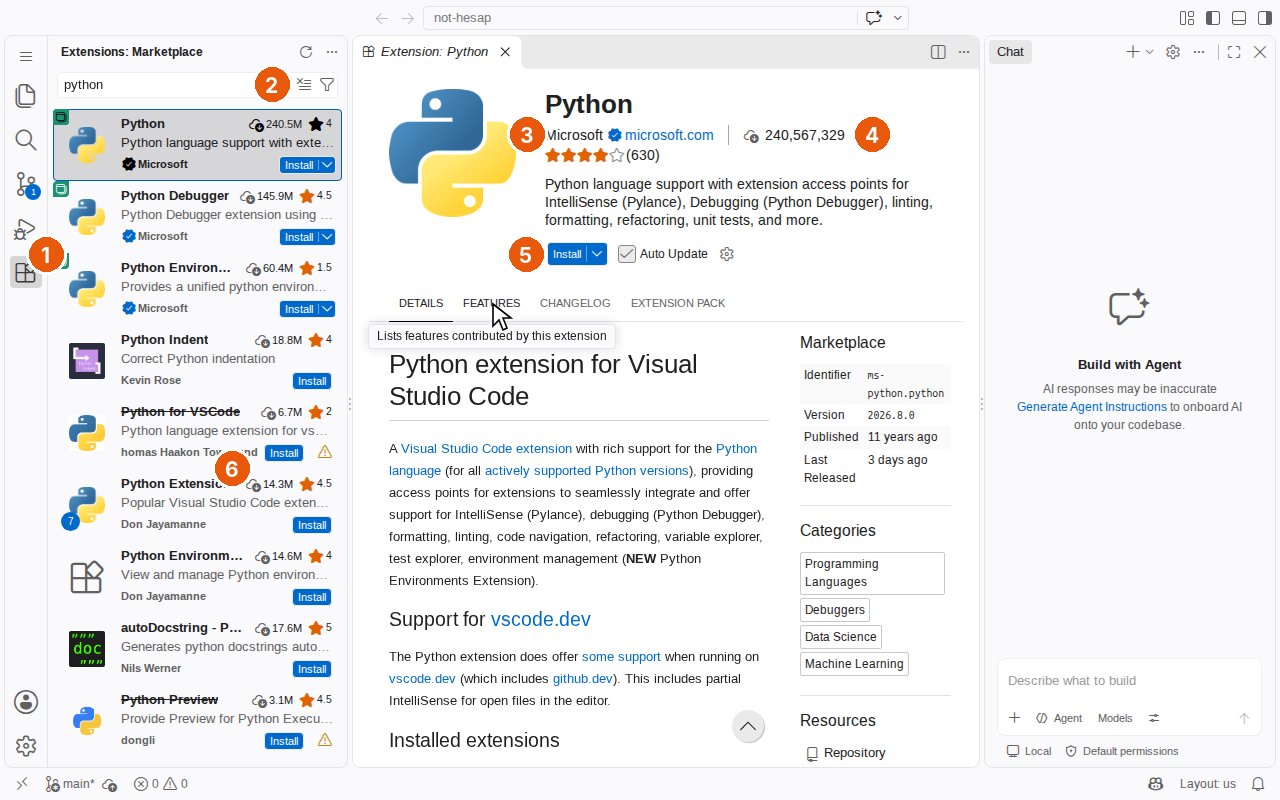
Task: Open the microsoft.com publisher link
Action: (669, 135)
